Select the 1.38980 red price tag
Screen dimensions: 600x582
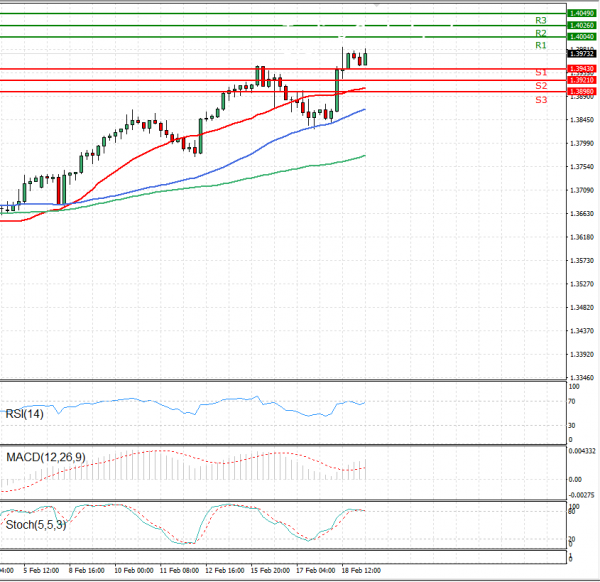click(x=582, y=91)
